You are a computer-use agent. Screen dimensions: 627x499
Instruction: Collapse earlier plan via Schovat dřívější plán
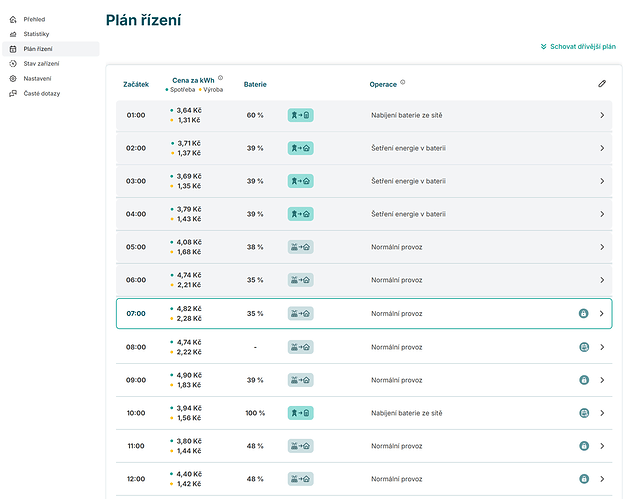[x=574, y=46]
